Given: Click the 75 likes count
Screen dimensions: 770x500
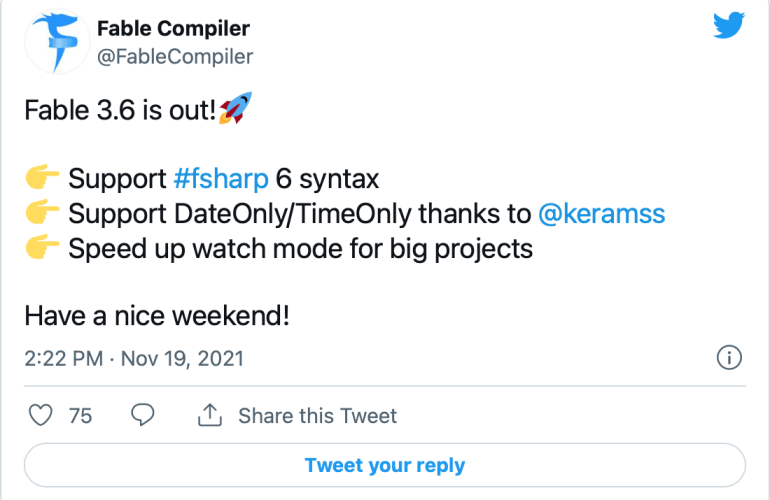Looking at the screenshot, I should point(80,416).
